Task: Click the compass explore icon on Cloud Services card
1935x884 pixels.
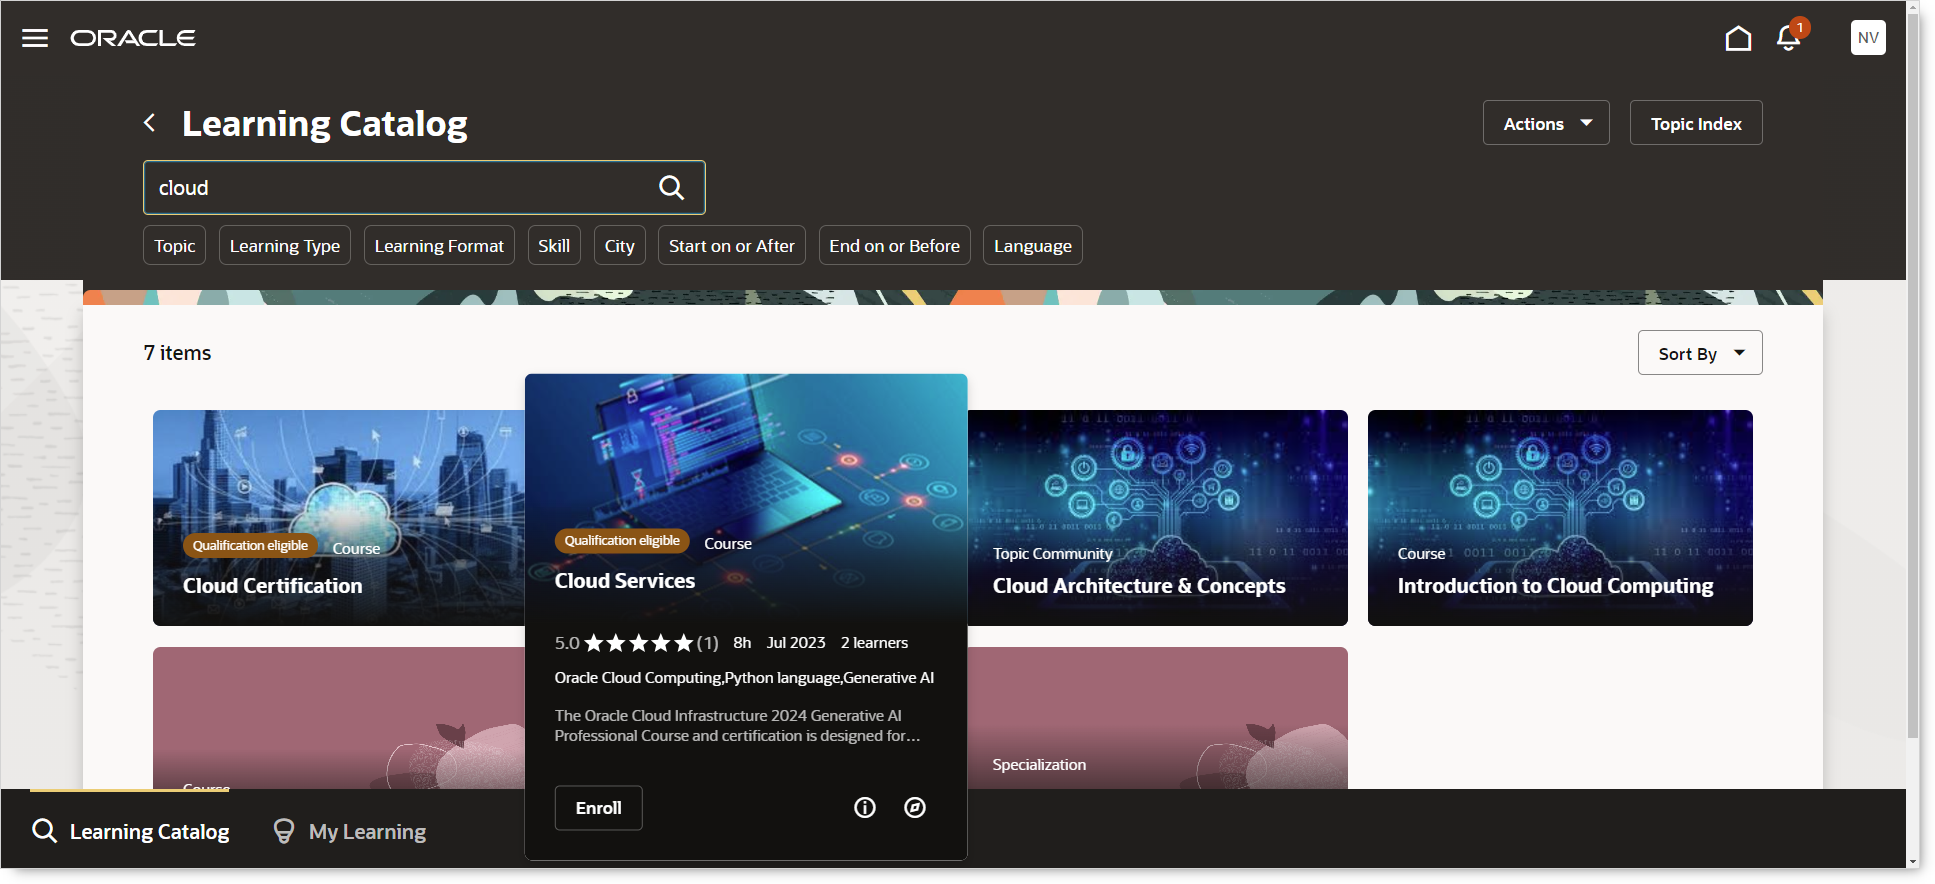Action: [915, 808]
